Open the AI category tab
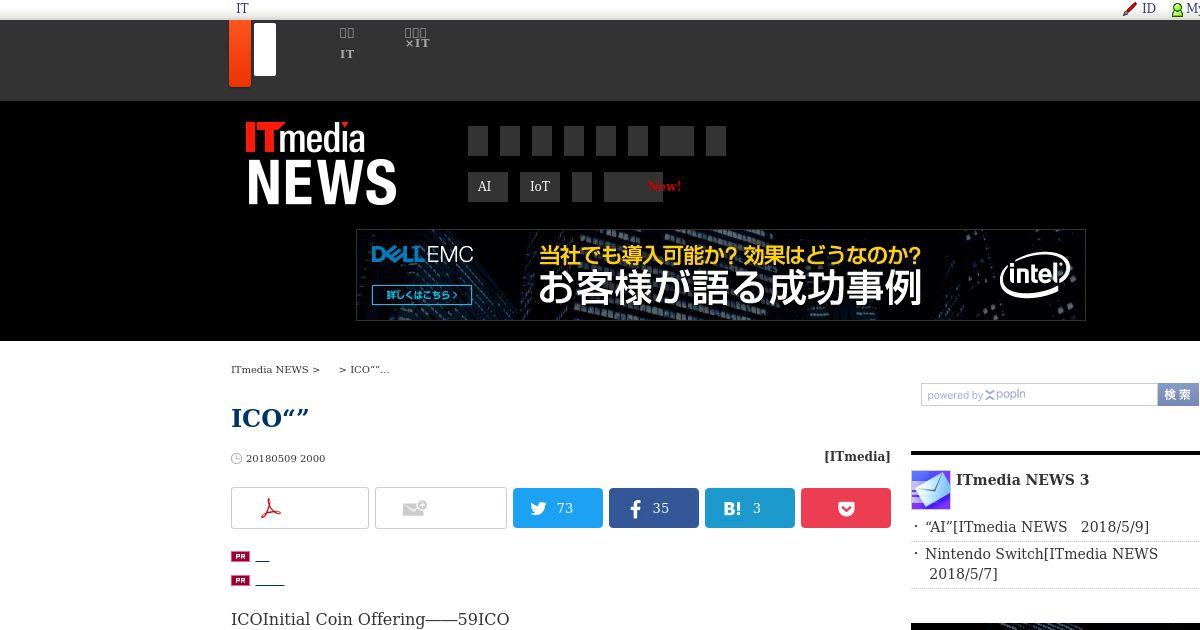This screenshot has height=630, width=1200. 488,187
